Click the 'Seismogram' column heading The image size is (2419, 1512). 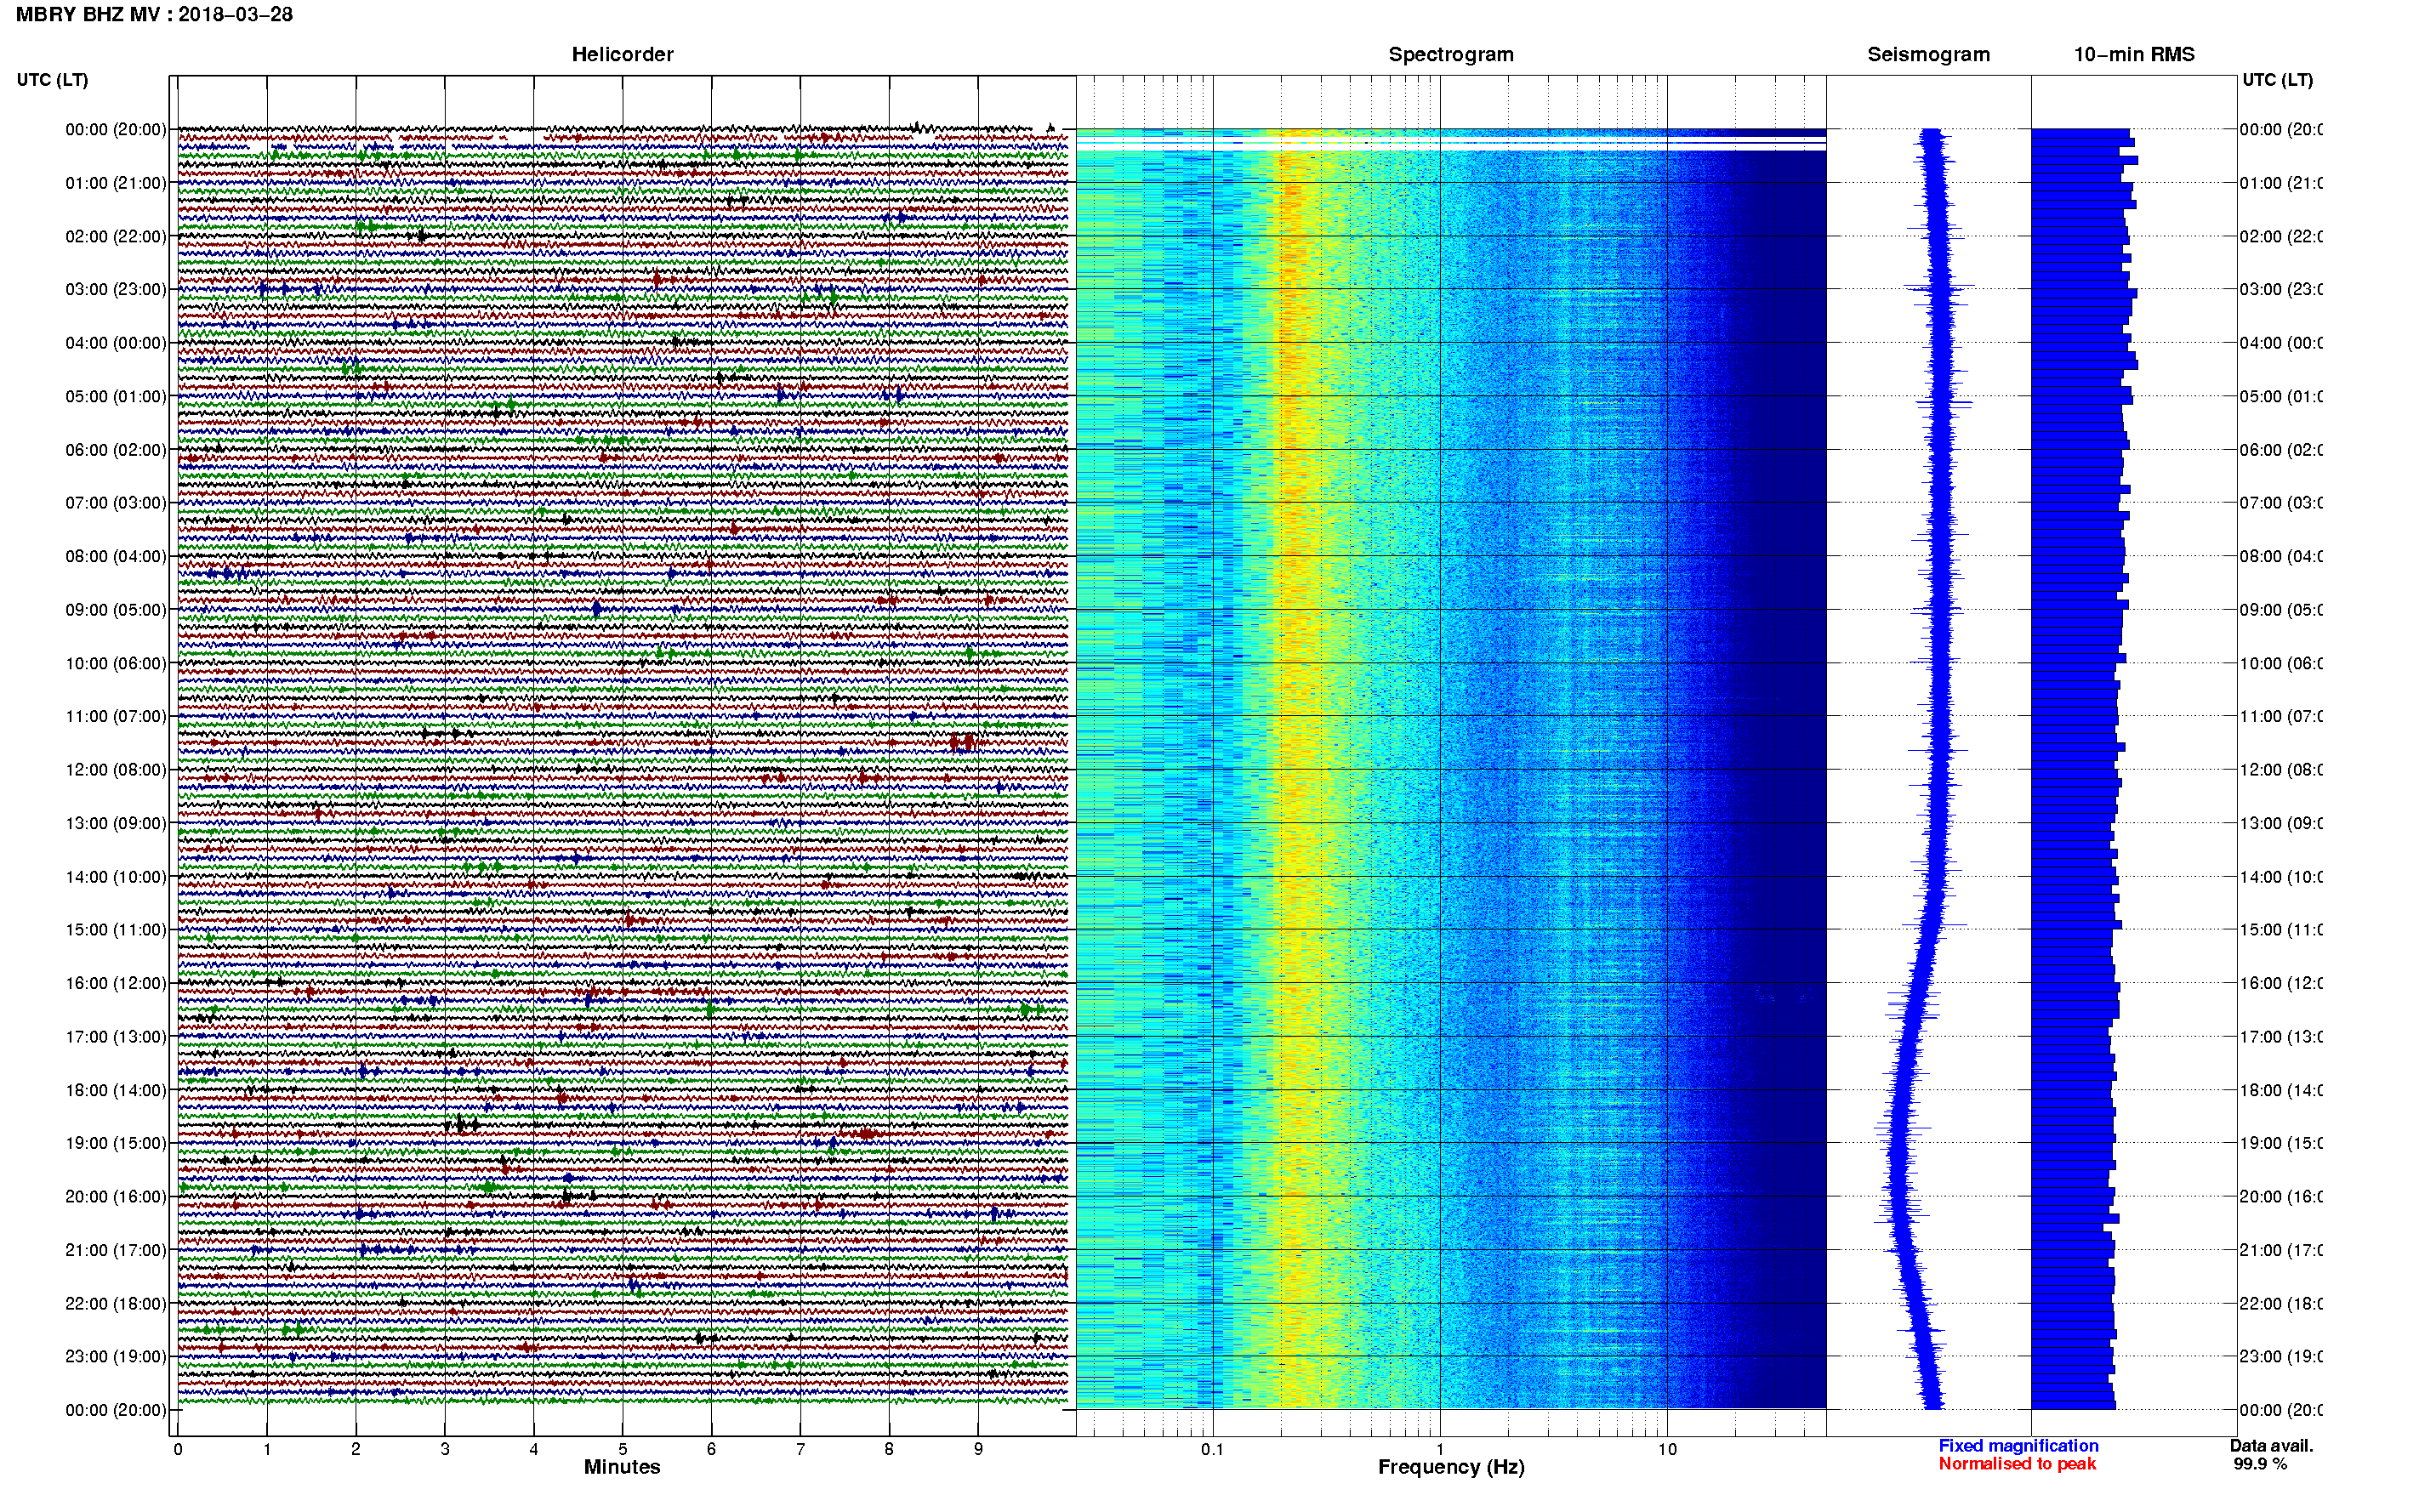(1928, 54)
